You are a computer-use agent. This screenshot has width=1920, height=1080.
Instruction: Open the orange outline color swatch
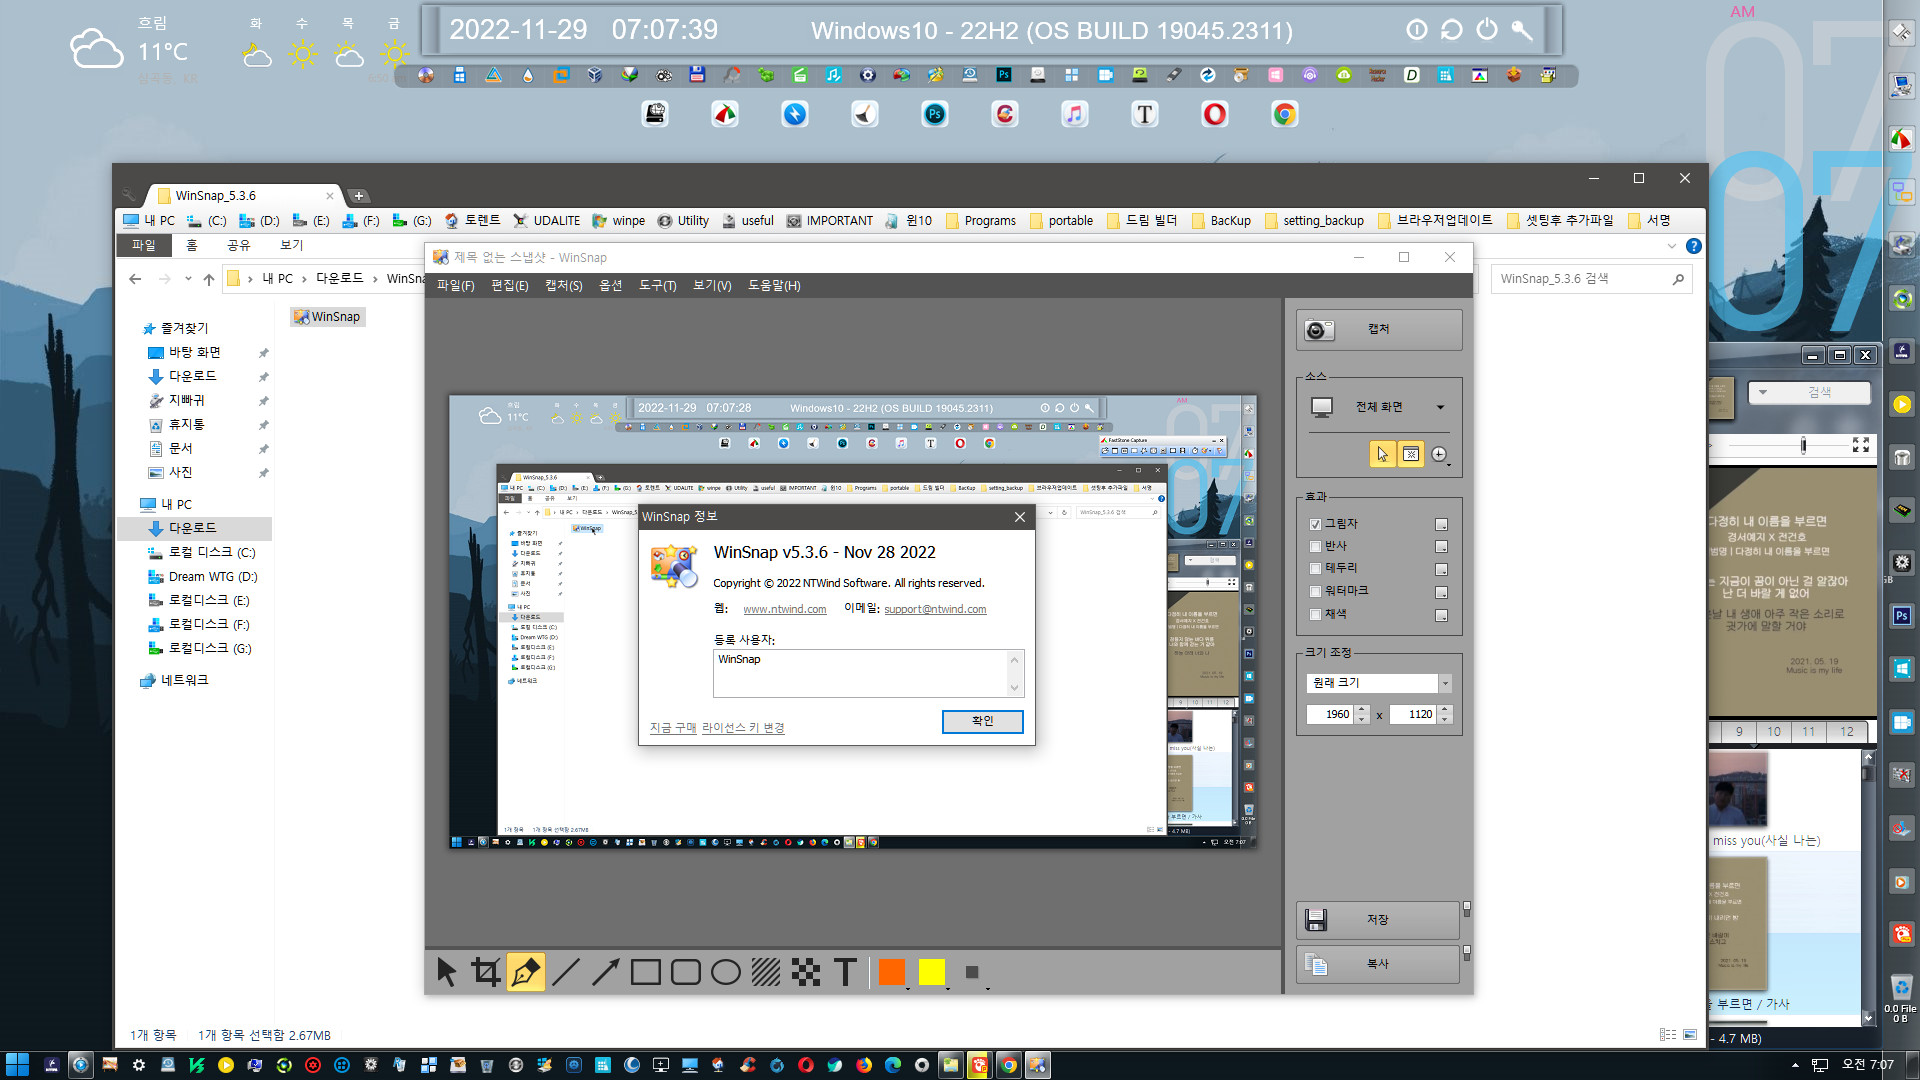coord(892,972)
